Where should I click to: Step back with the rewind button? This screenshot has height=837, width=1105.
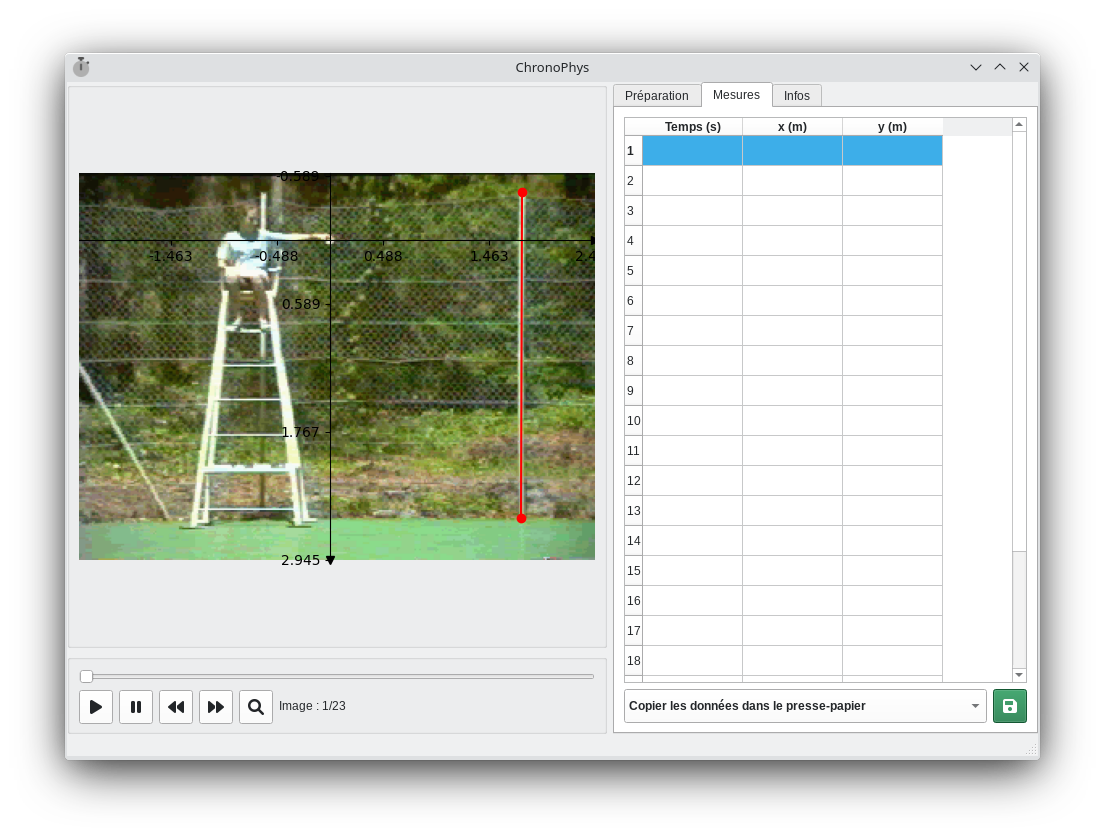click(x=176, y=707)
